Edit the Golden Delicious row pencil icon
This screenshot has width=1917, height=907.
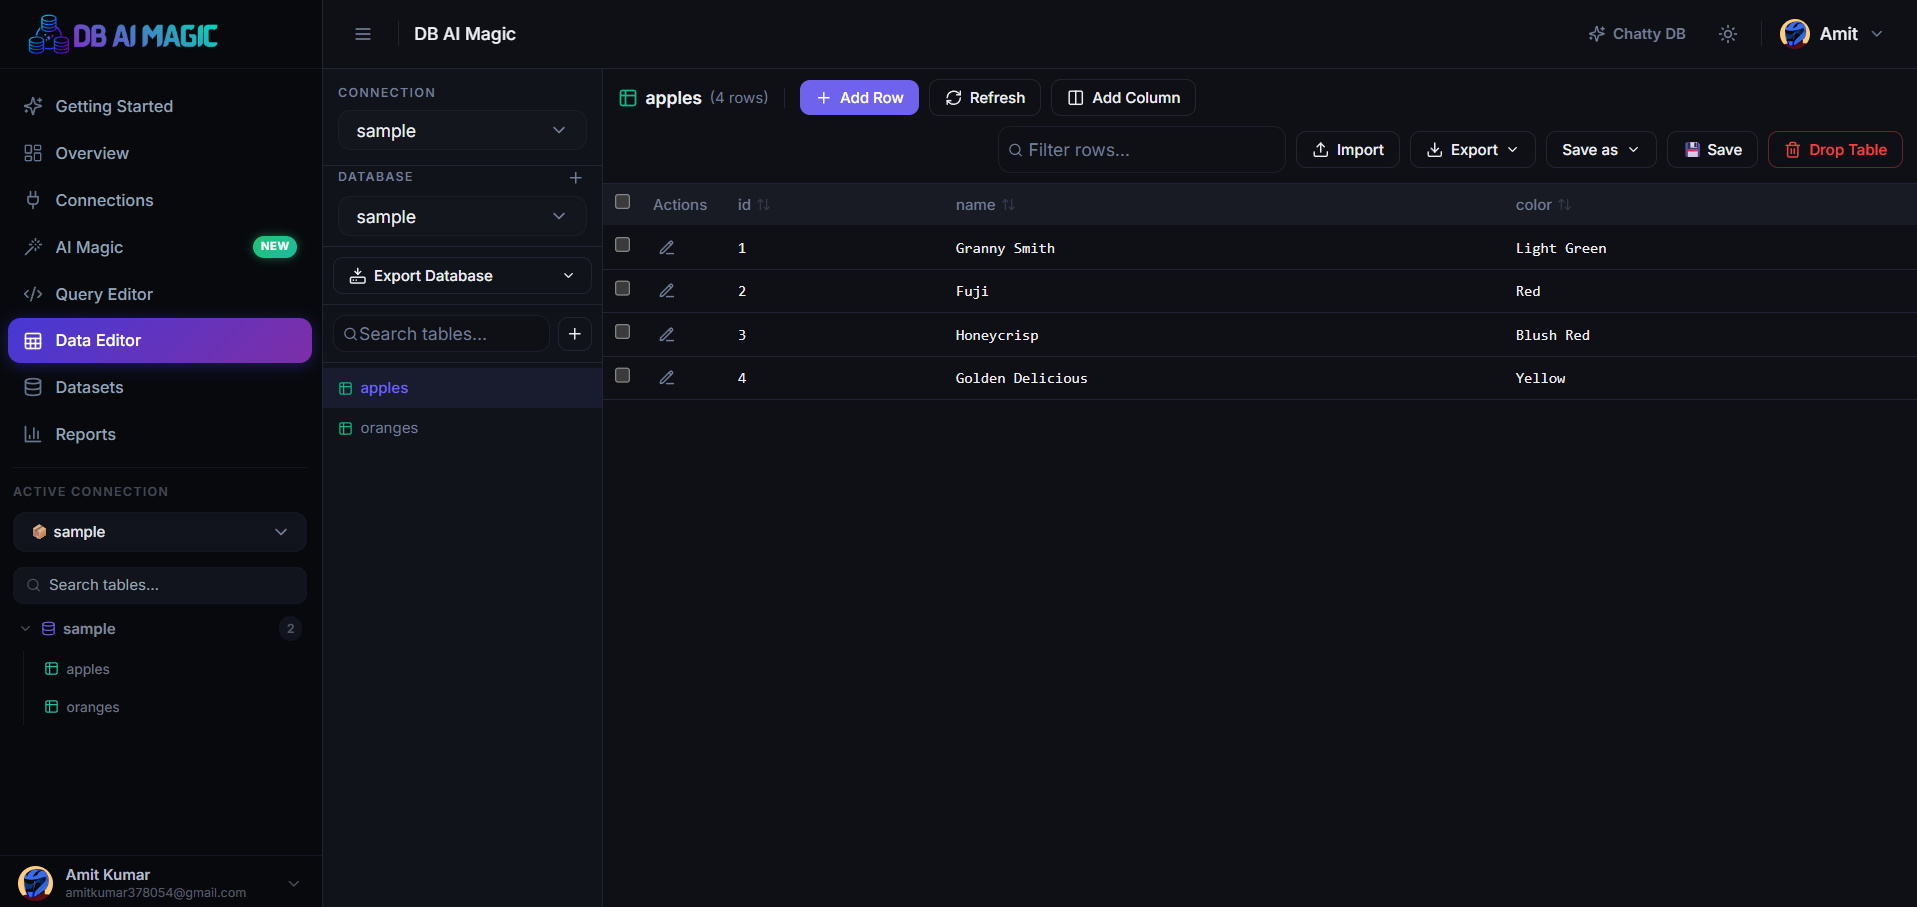(667, 378)
